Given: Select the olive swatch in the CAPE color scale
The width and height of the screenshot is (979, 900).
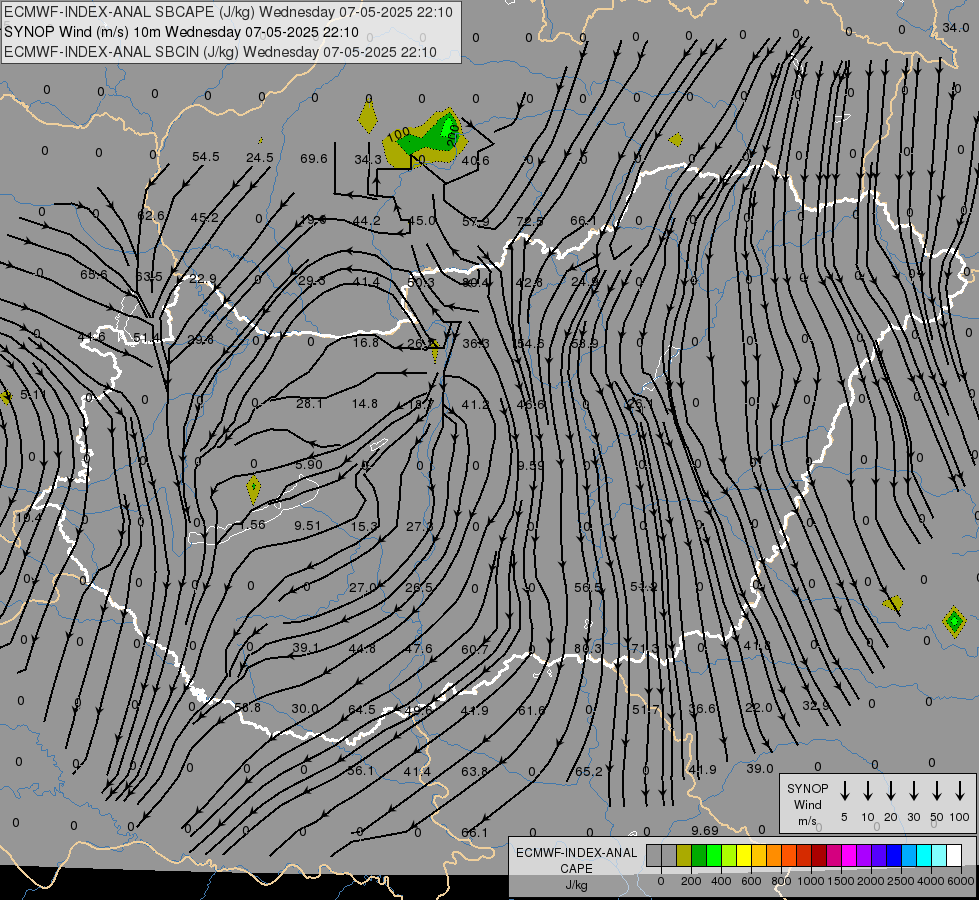Looking at the screenshot, I should tap(684, 856).
